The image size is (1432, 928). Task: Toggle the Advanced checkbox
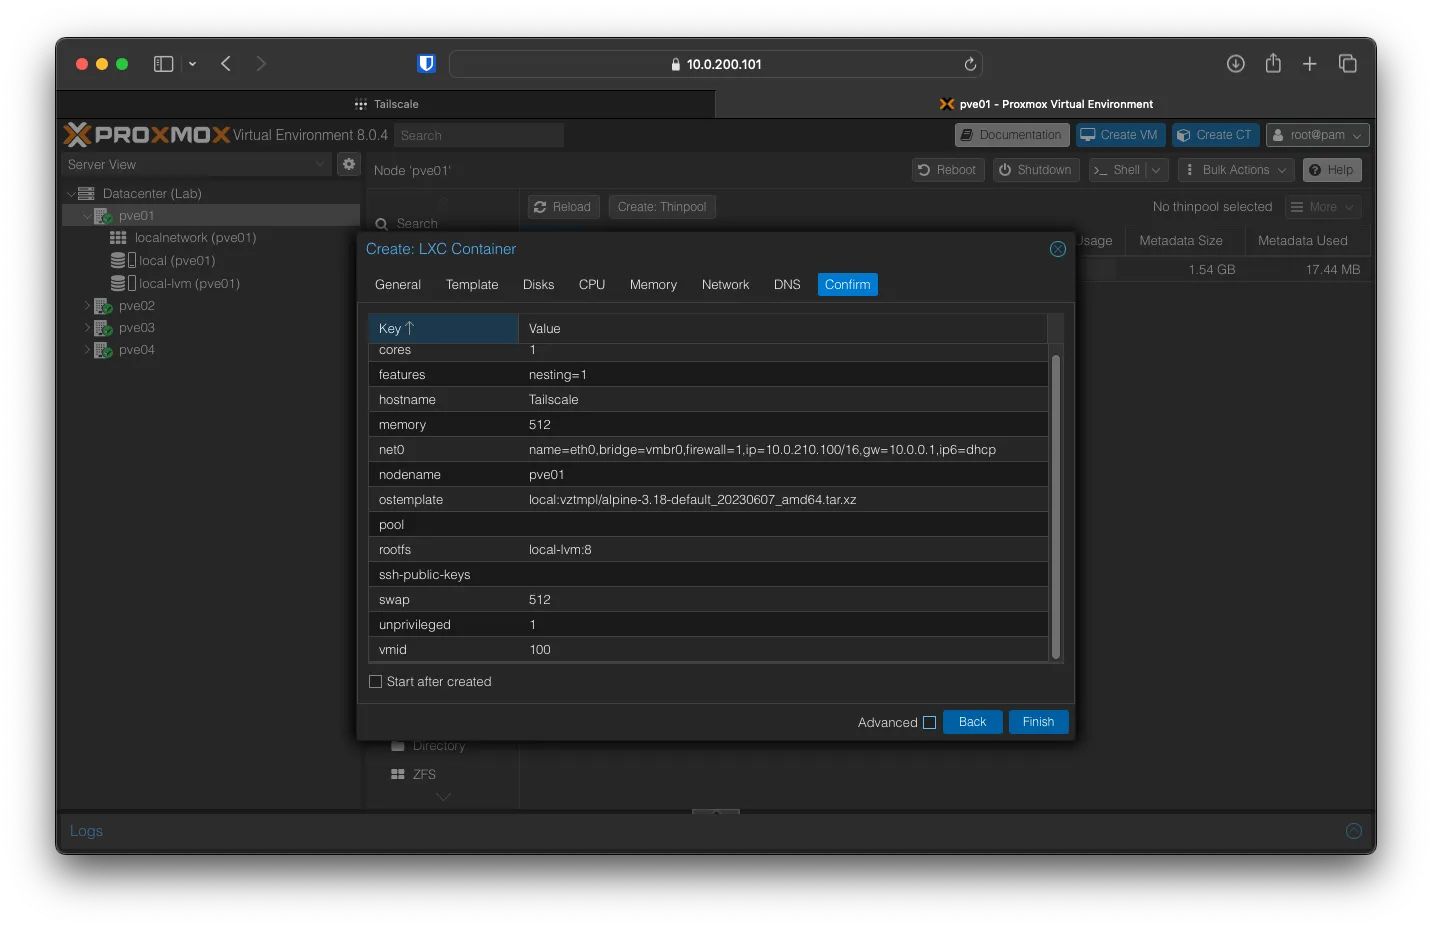click(x=929, y=723)
